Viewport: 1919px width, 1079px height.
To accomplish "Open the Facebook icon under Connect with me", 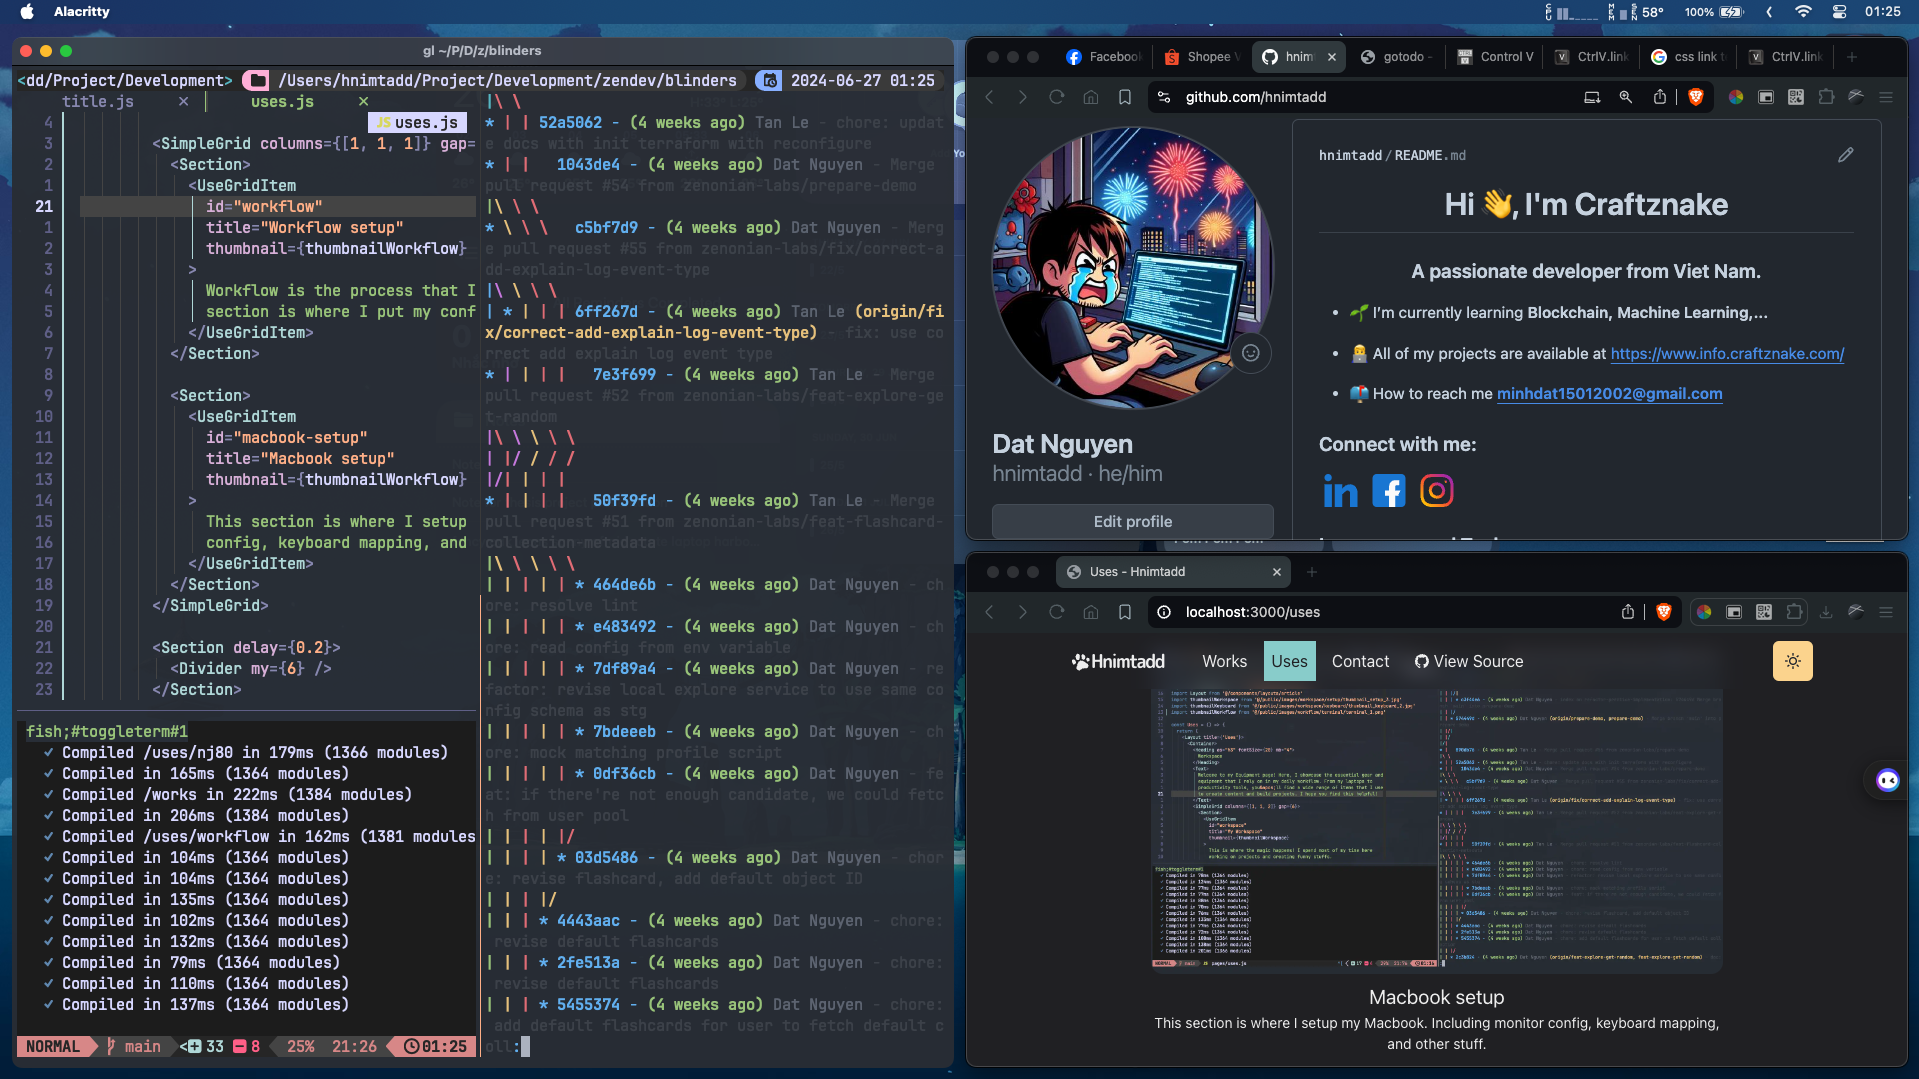I will [x=1388, y=491].
